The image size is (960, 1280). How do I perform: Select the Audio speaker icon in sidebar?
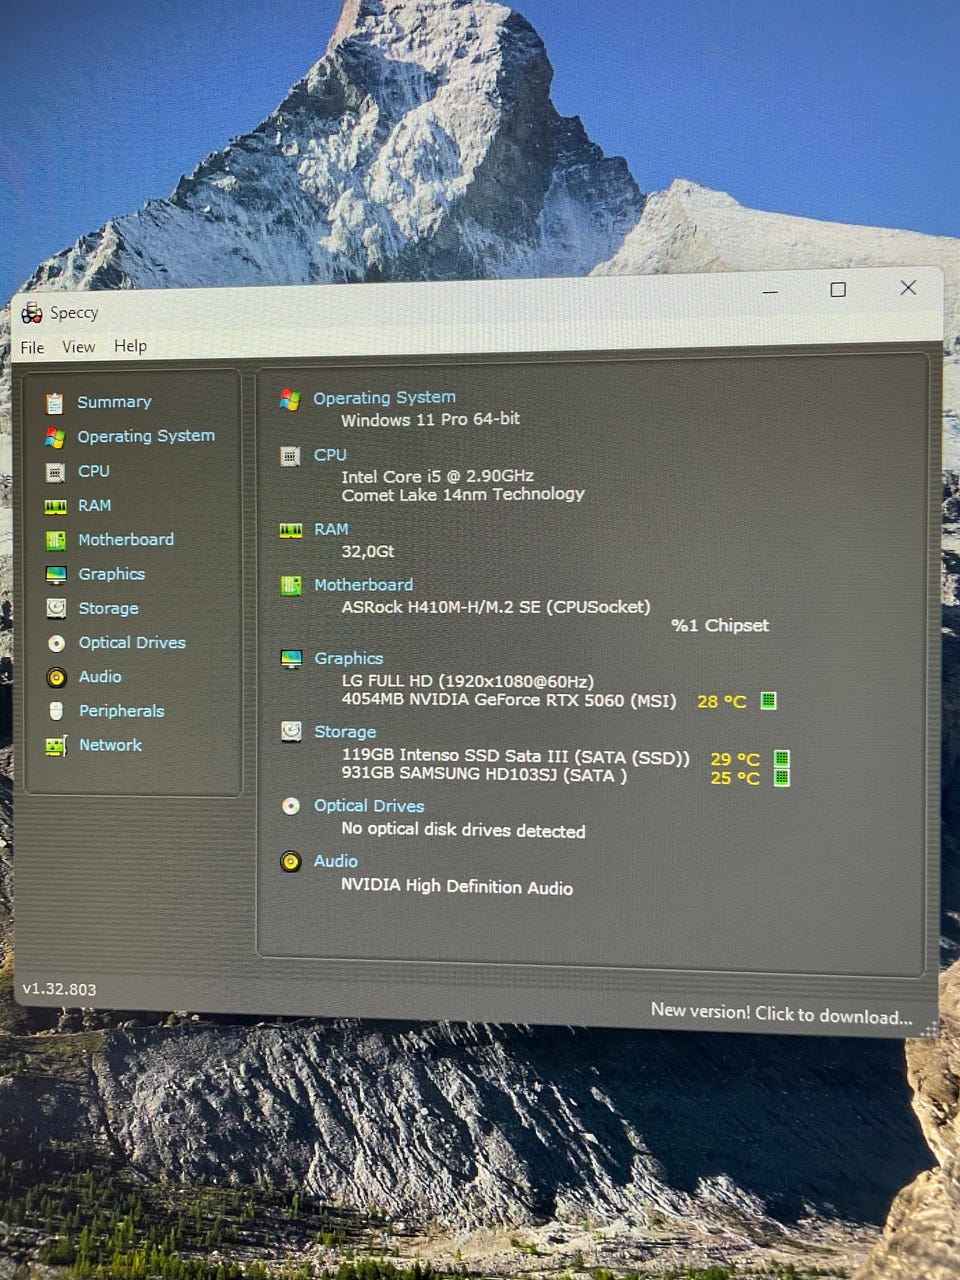point(57,677)
